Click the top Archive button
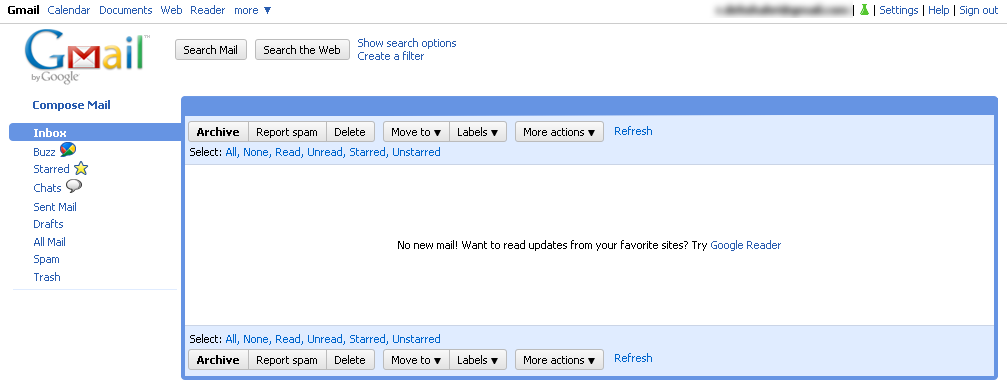The height and width of the screenshot is (391, 1007). click(218, 132)
